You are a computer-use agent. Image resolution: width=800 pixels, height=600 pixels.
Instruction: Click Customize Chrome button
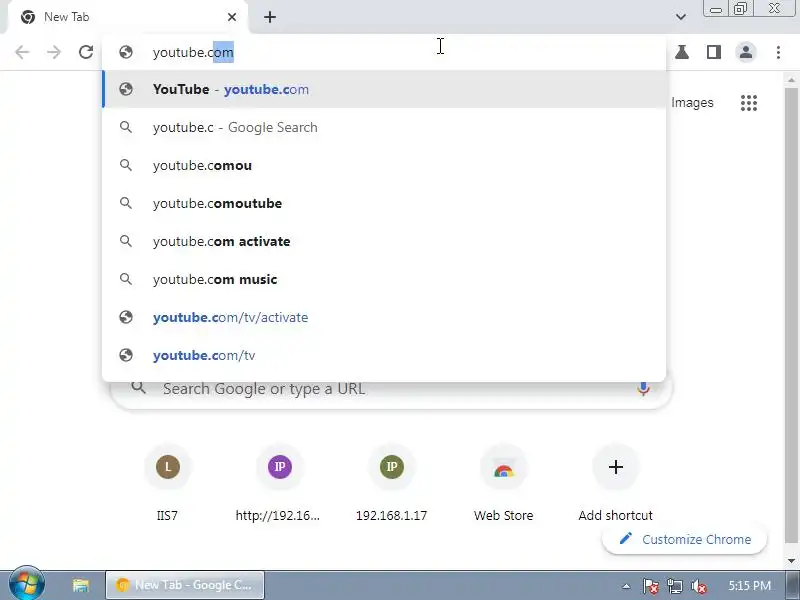[684, 539]
